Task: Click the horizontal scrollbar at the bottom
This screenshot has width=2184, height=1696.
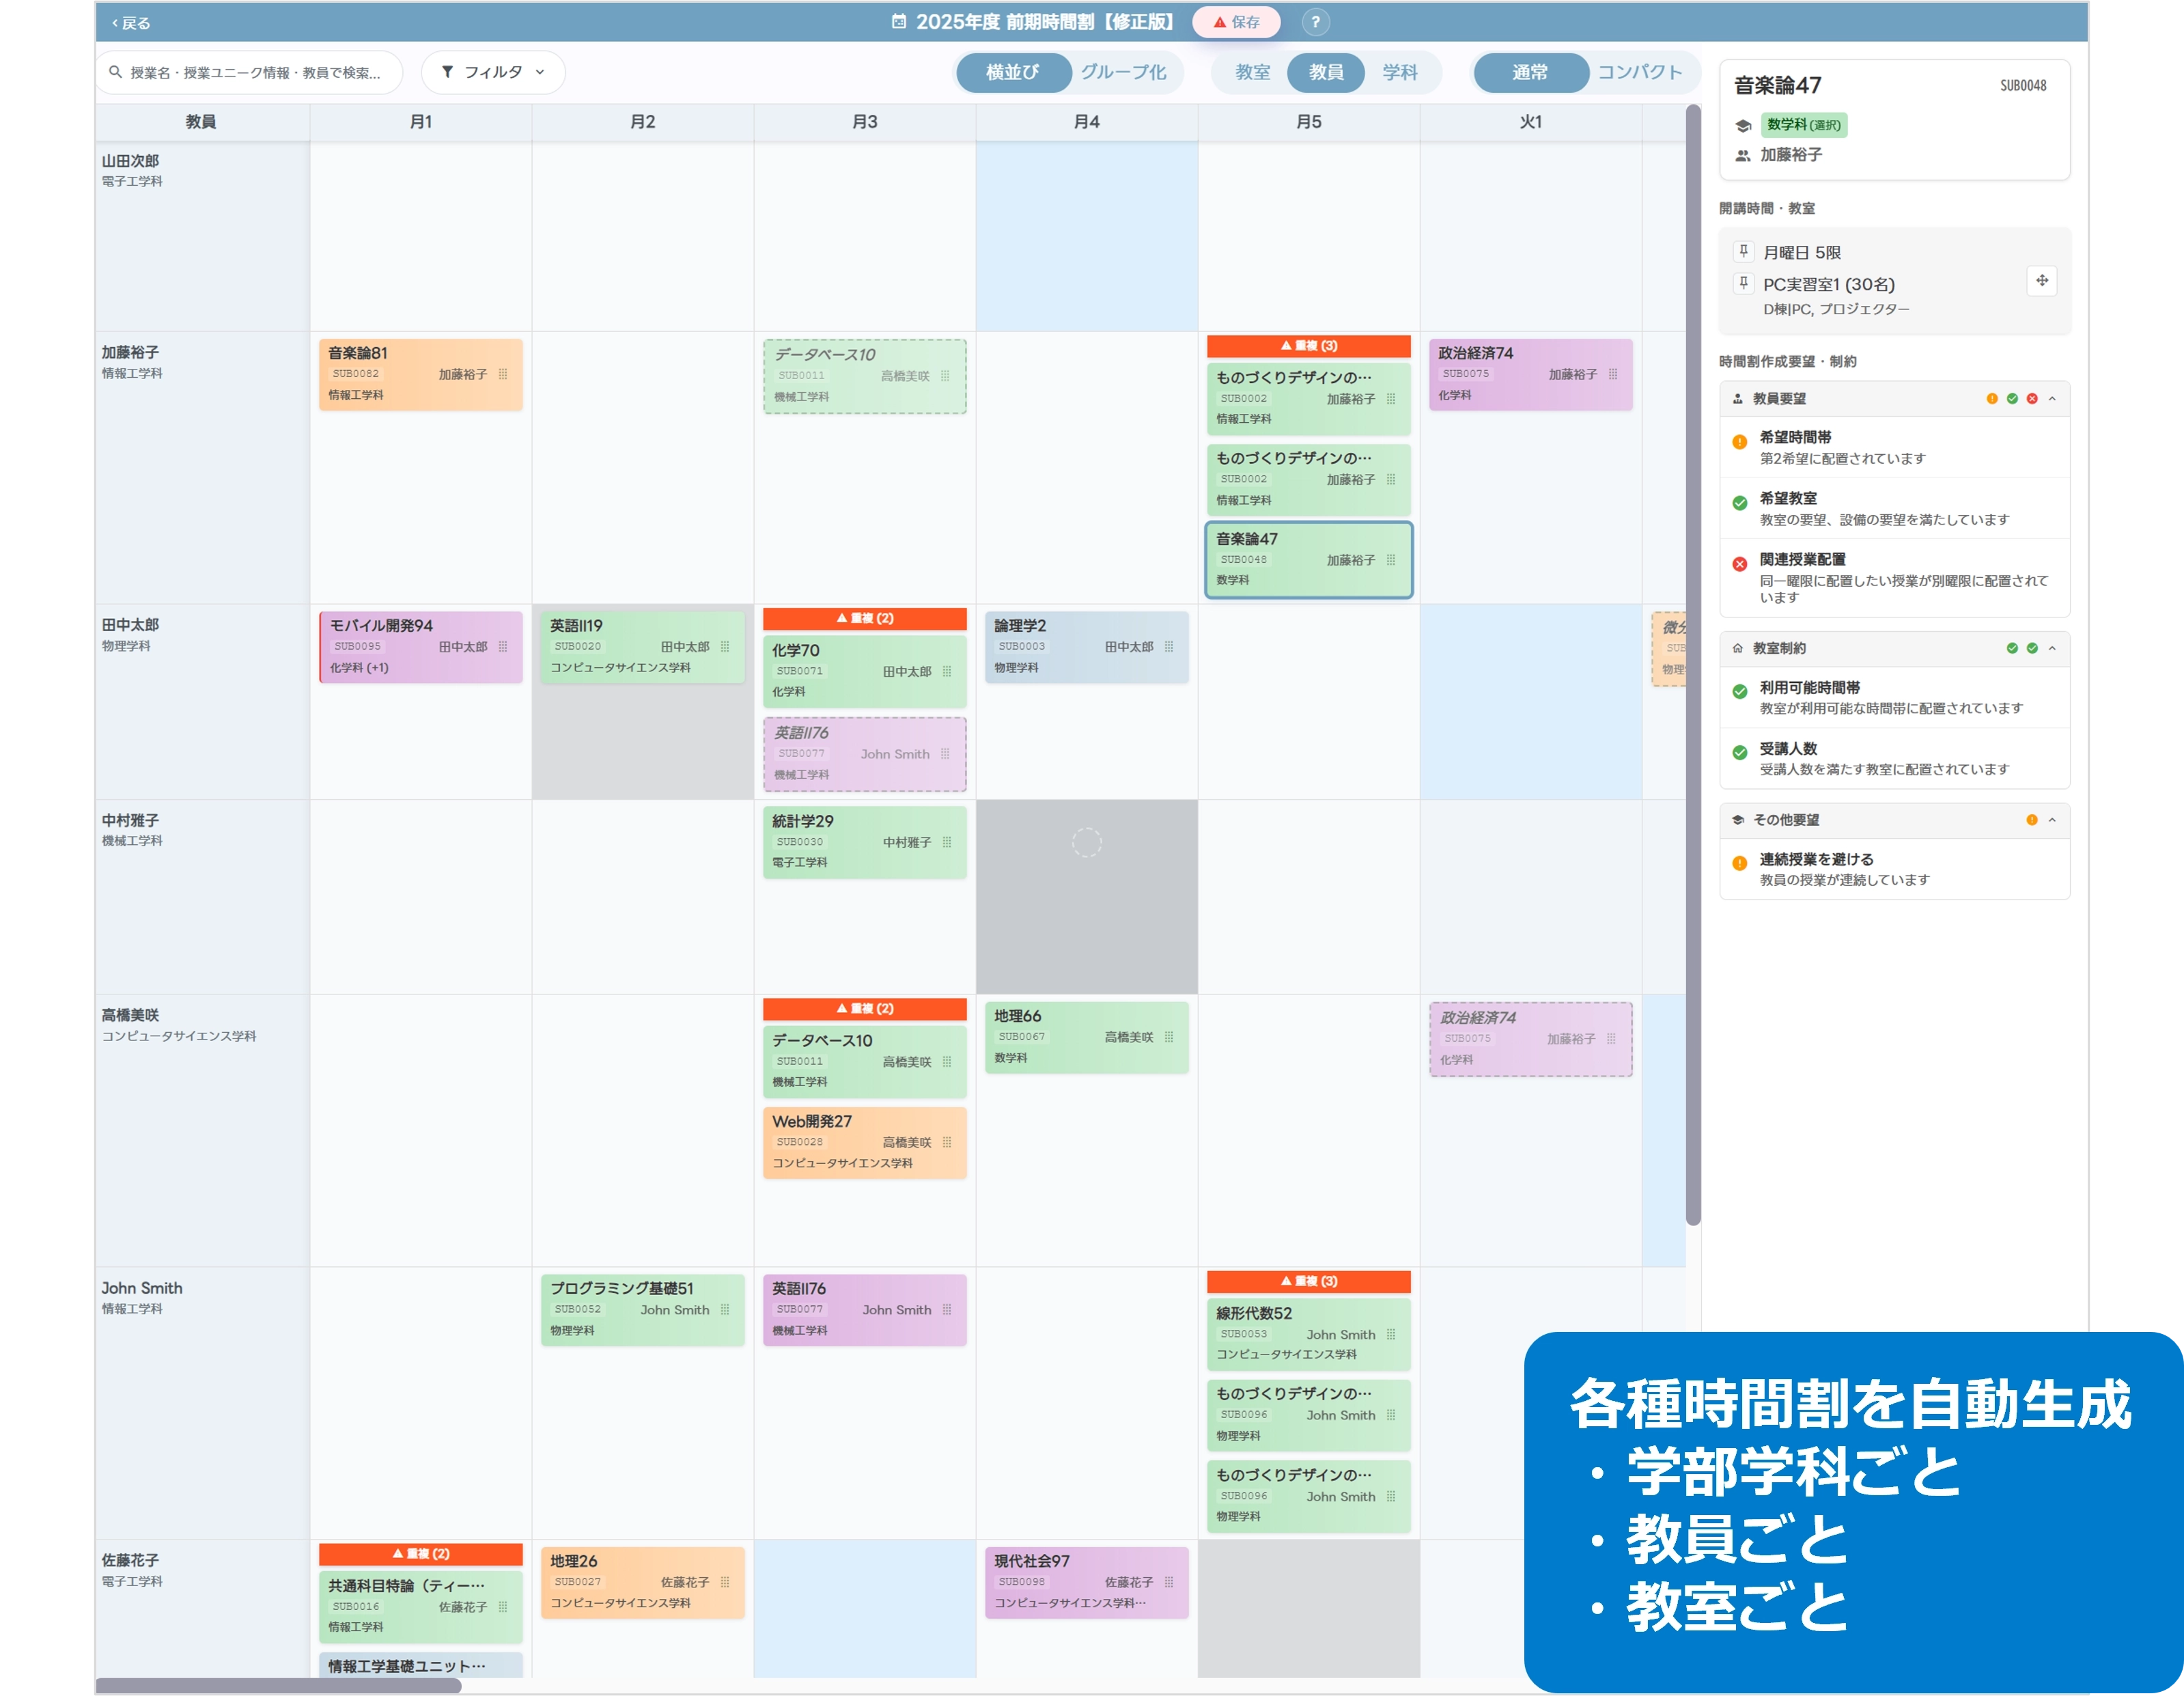Action: tap(278, 1685)
